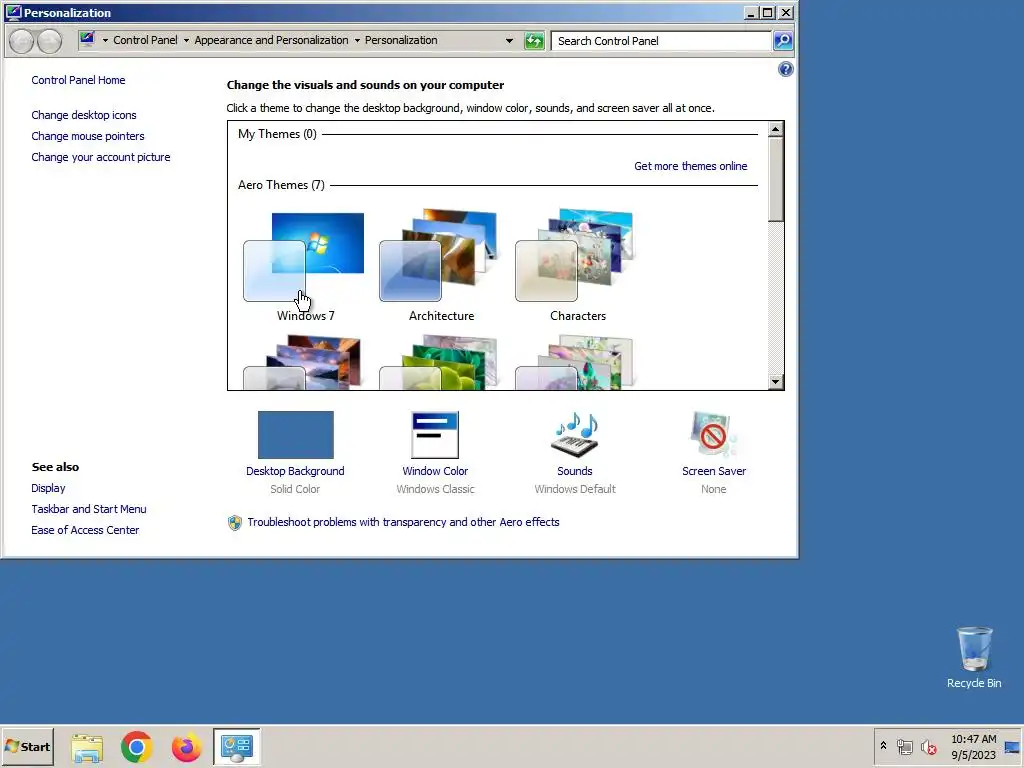1024x768 pixels.
Task: Open the Recycle Bin on desktop
Action: coord(974,657)
